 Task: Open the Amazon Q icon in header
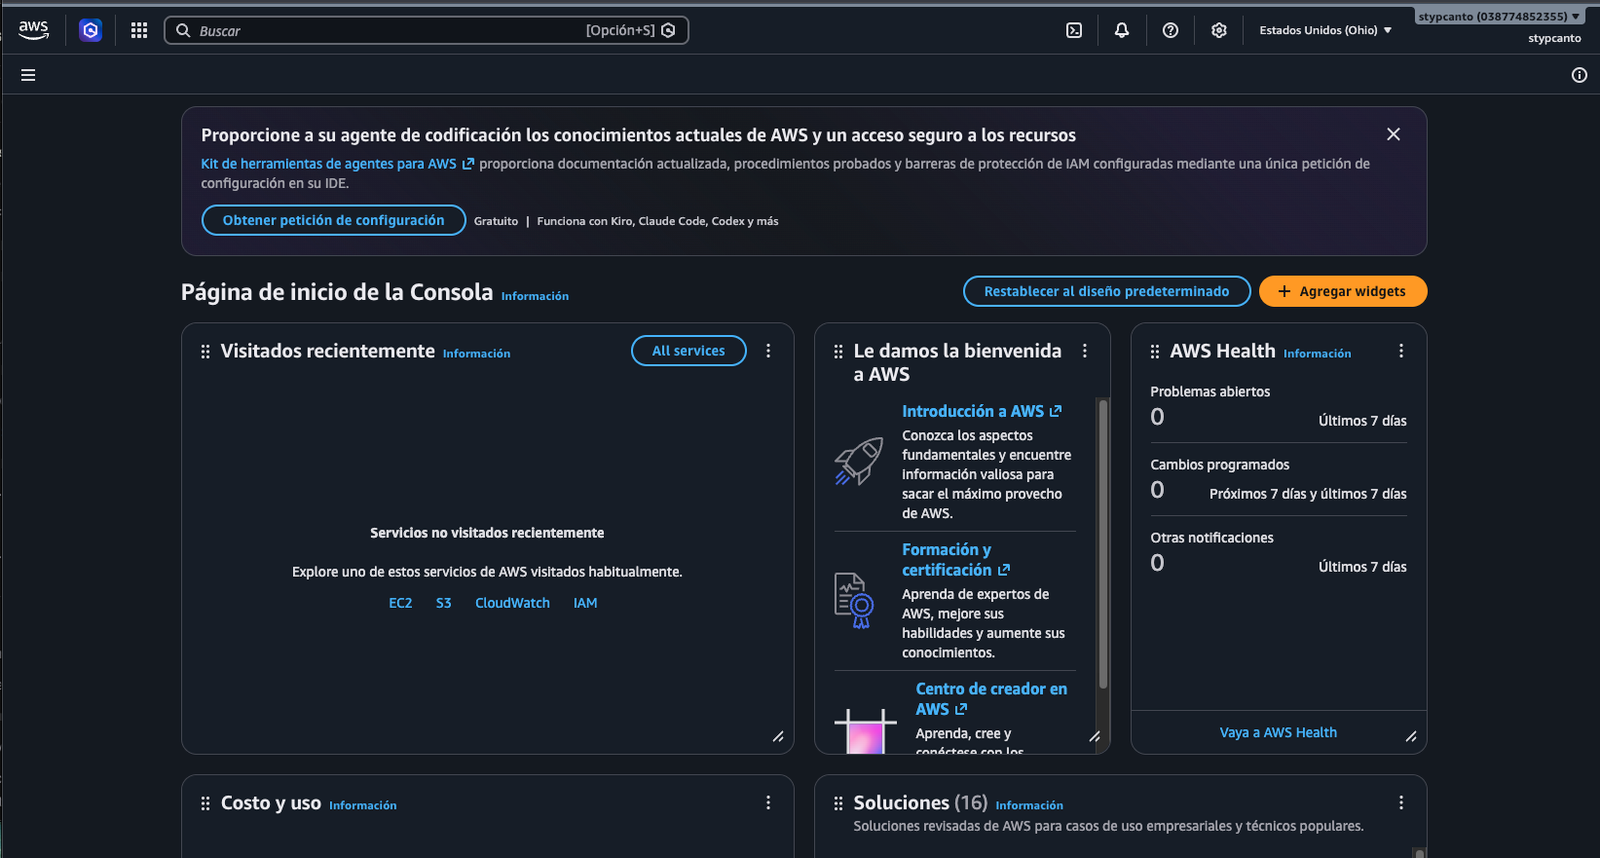tap(91, 30)
